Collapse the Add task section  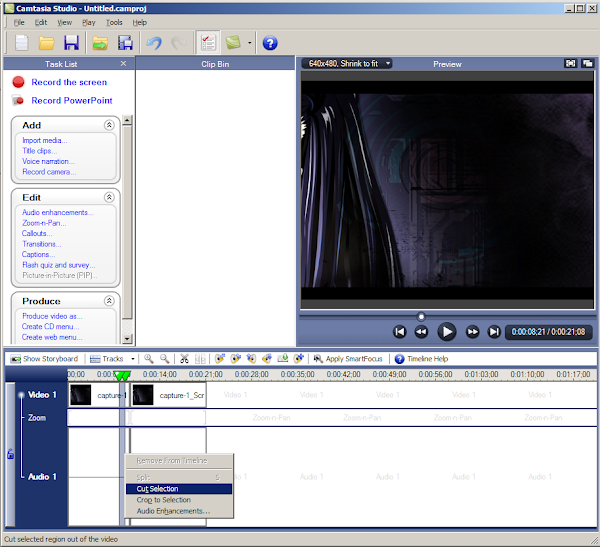click(x=109, y=125)
